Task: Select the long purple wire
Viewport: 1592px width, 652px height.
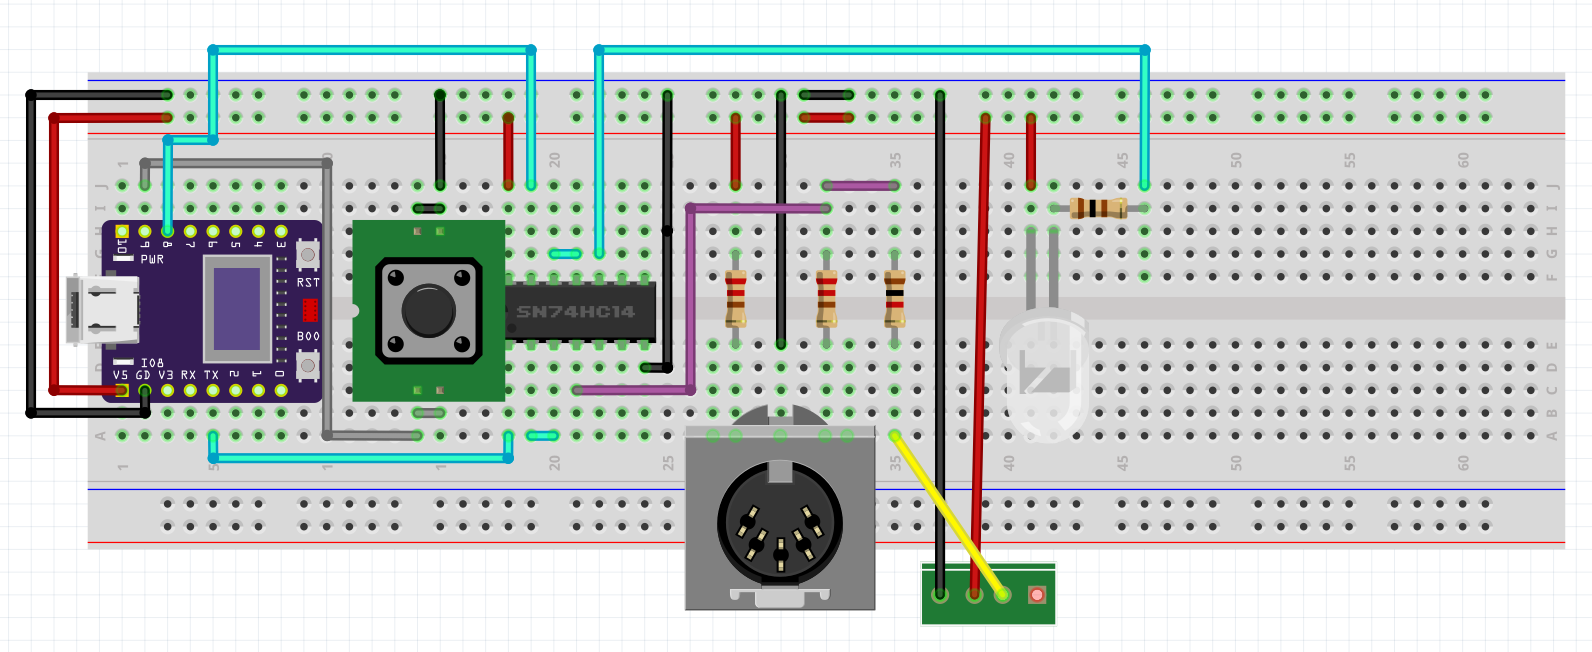Action: click(691, 300)
